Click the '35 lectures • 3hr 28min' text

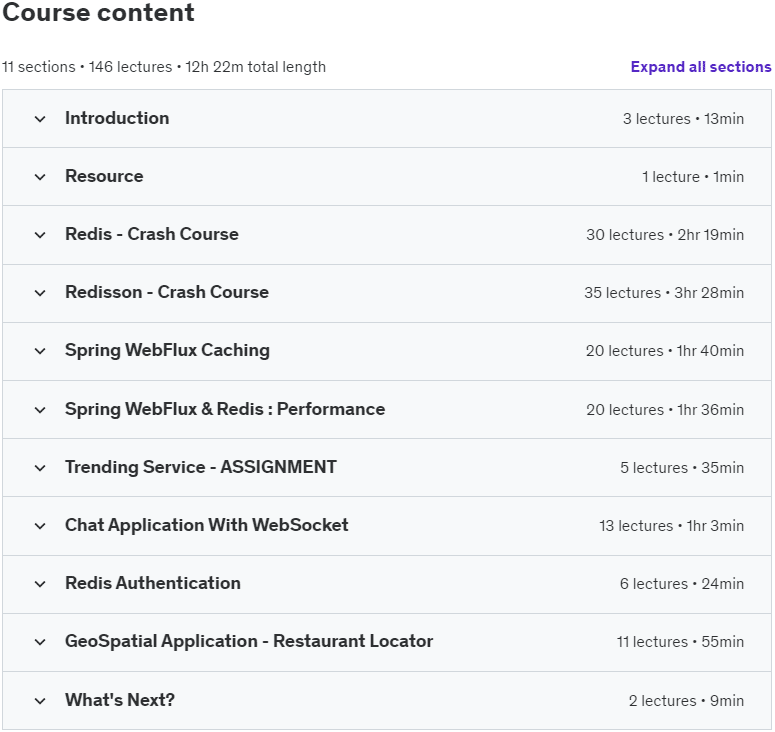(664, 293)
